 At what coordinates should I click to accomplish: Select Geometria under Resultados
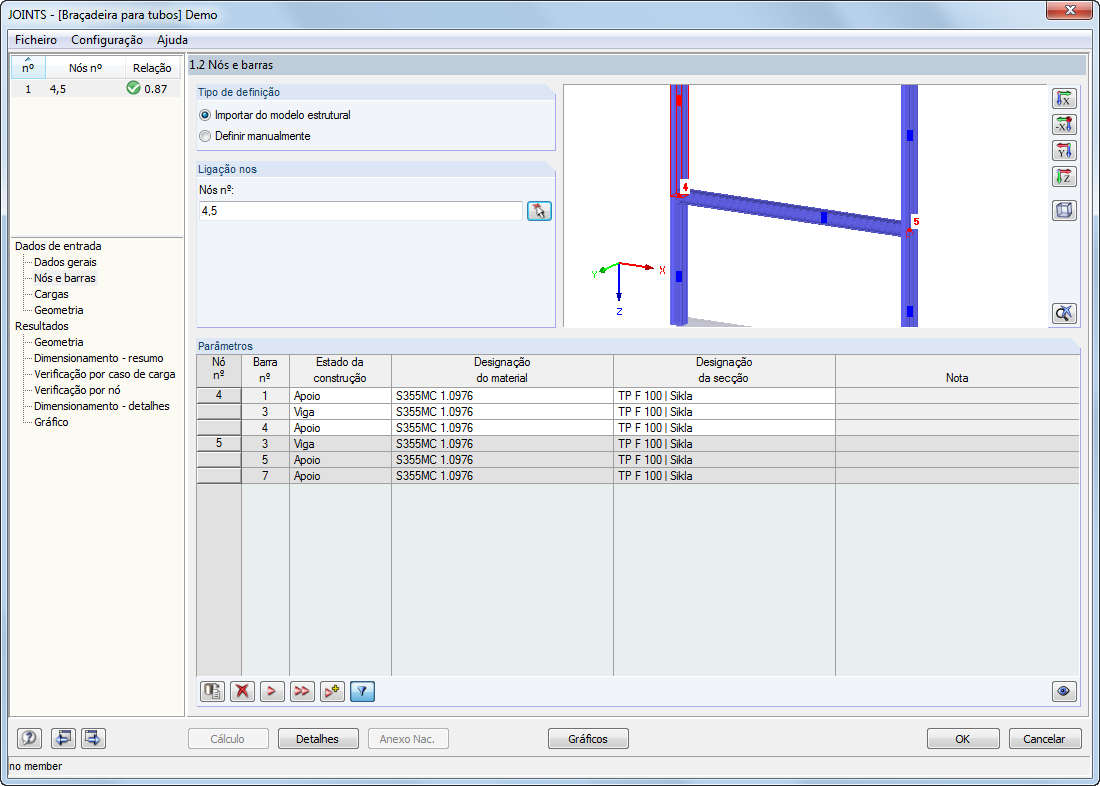point(59,342)
